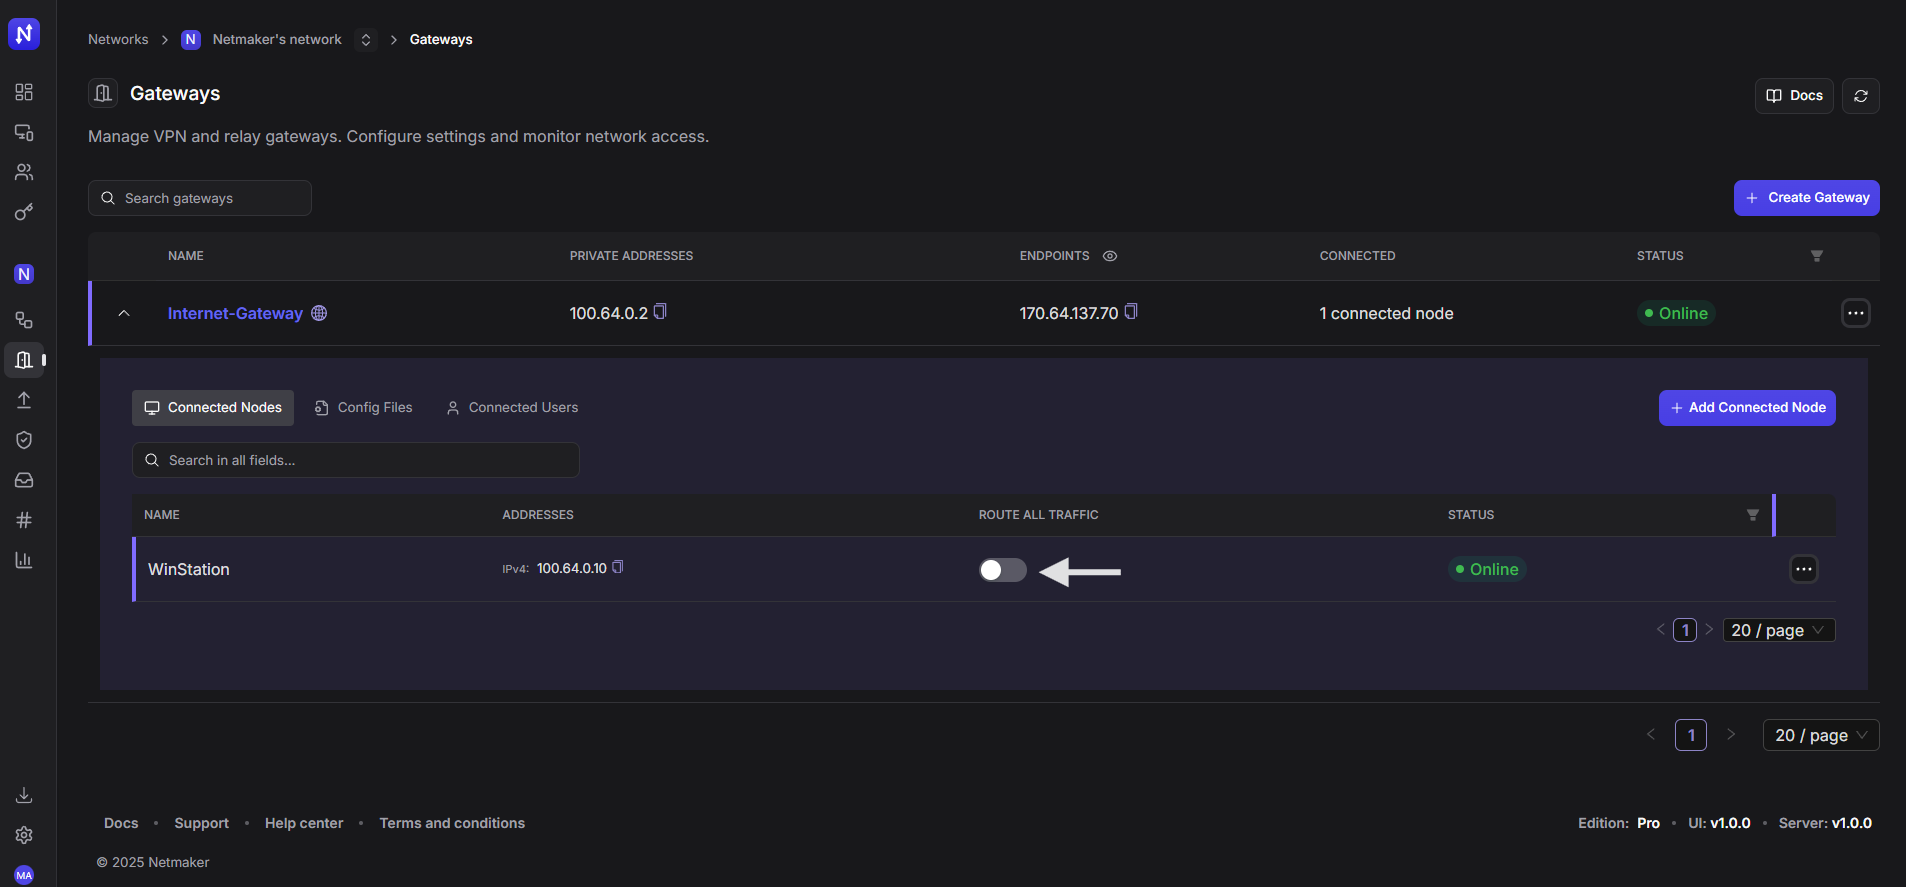
Task: Collapse the Internet-Gateway row
Action: [x=124, y=313]
